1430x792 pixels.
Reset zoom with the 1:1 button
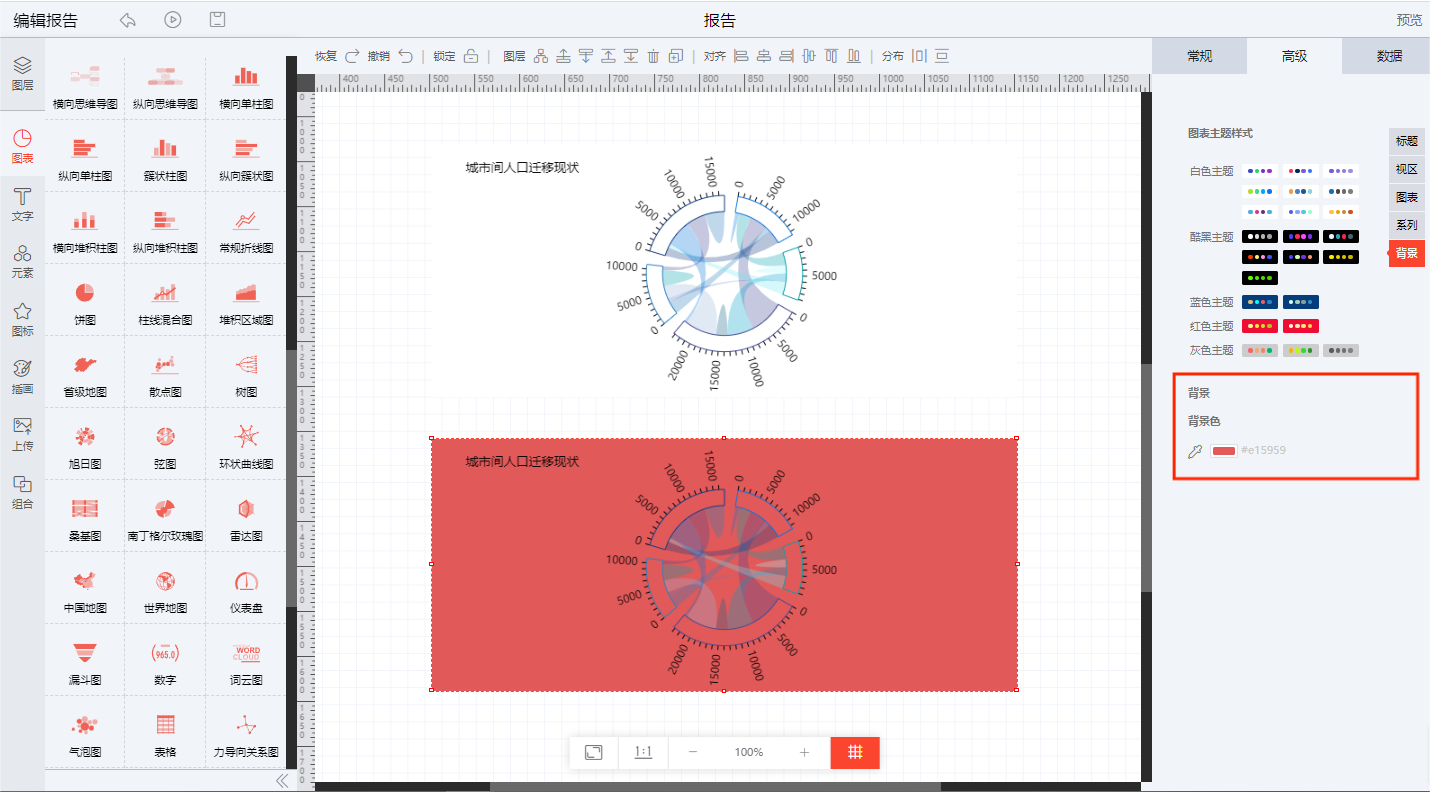(643, 752)
